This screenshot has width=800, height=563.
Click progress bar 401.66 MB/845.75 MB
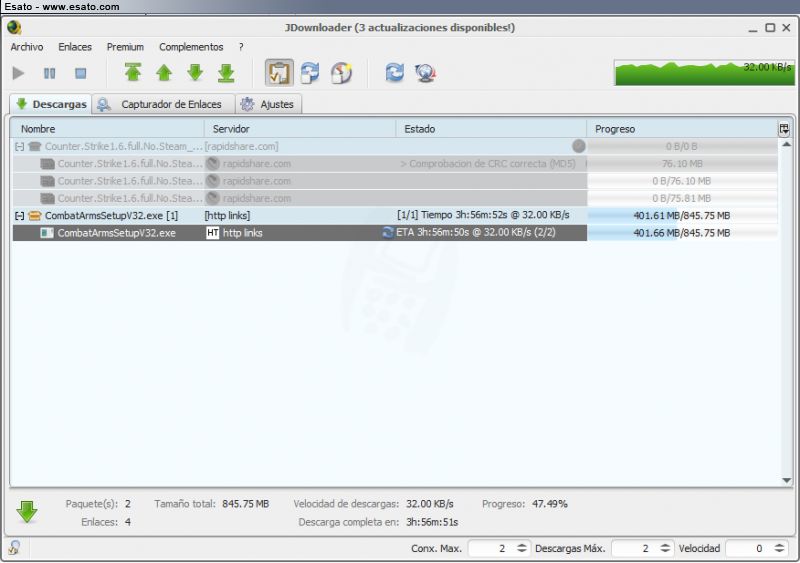[x=682, y=233]
